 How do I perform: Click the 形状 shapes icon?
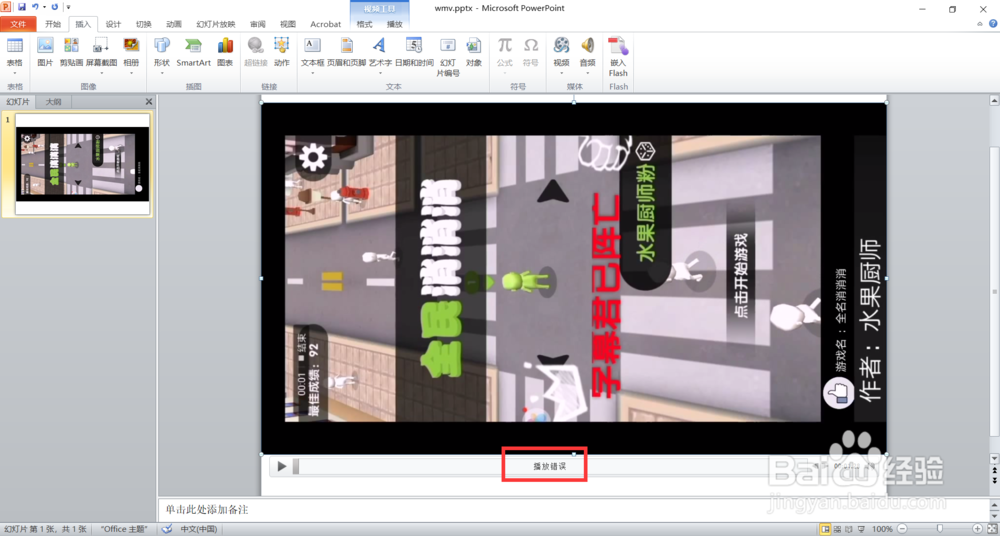click(162, 46)
